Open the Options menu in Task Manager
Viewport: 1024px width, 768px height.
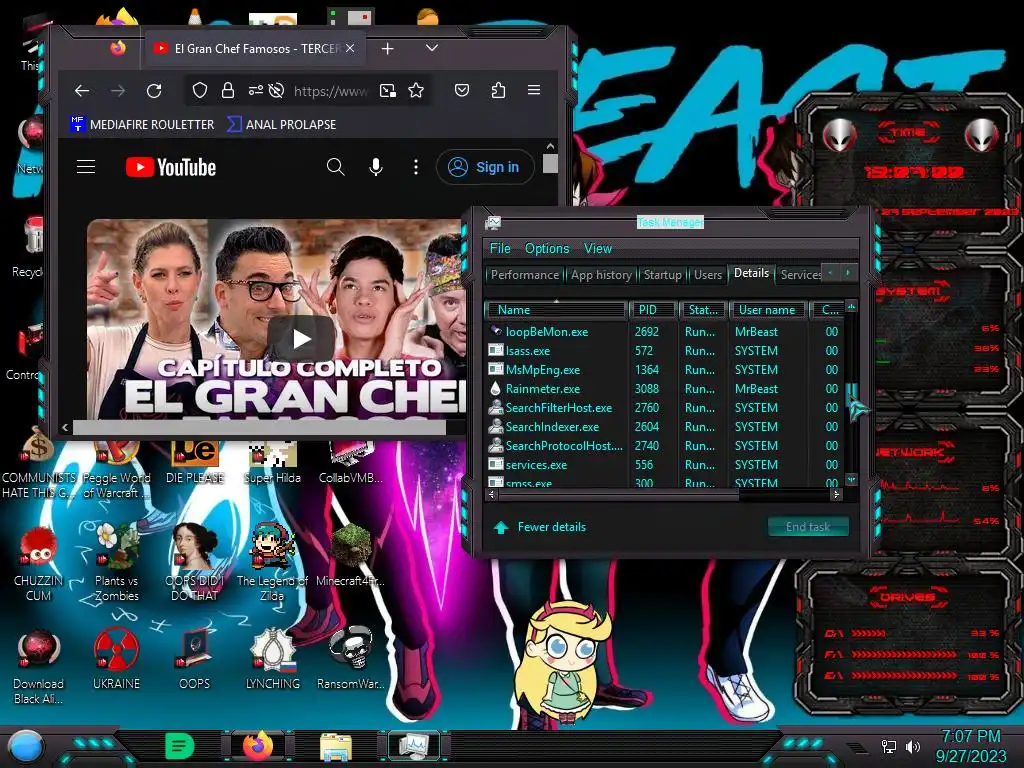(x=547, y=248)
